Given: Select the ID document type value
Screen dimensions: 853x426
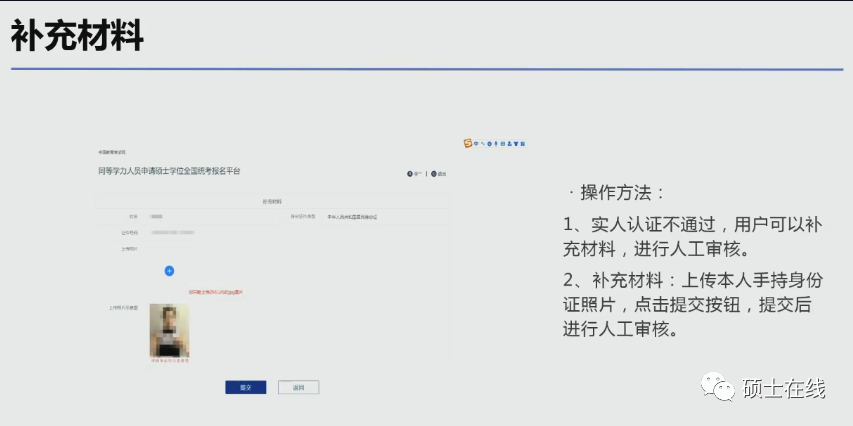Looking at the screenshot, I should tap(352, 216).
